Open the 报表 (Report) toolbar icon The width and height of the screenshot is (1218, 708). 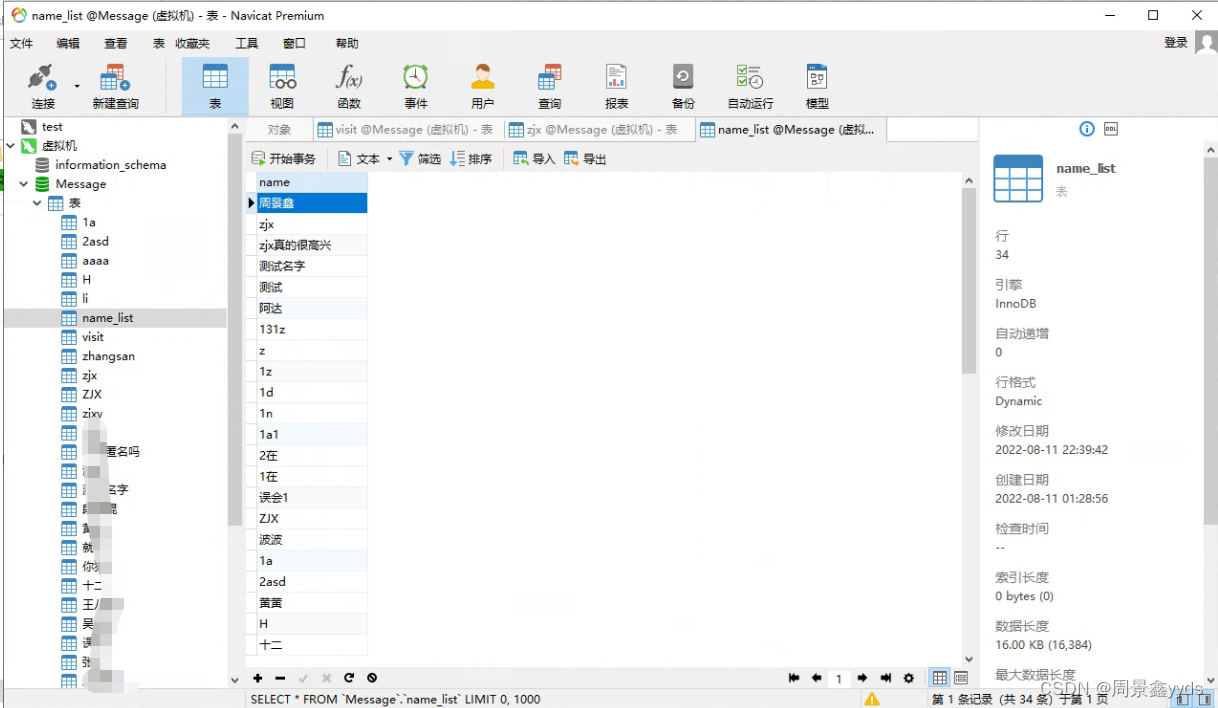click(617, 86)
